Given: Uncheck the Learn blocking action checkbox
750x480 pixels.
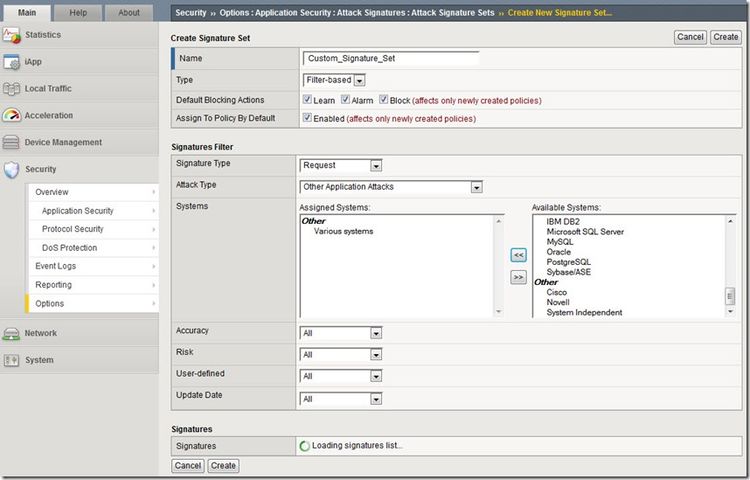Looking at the screenshot, I should pos(307,100).
